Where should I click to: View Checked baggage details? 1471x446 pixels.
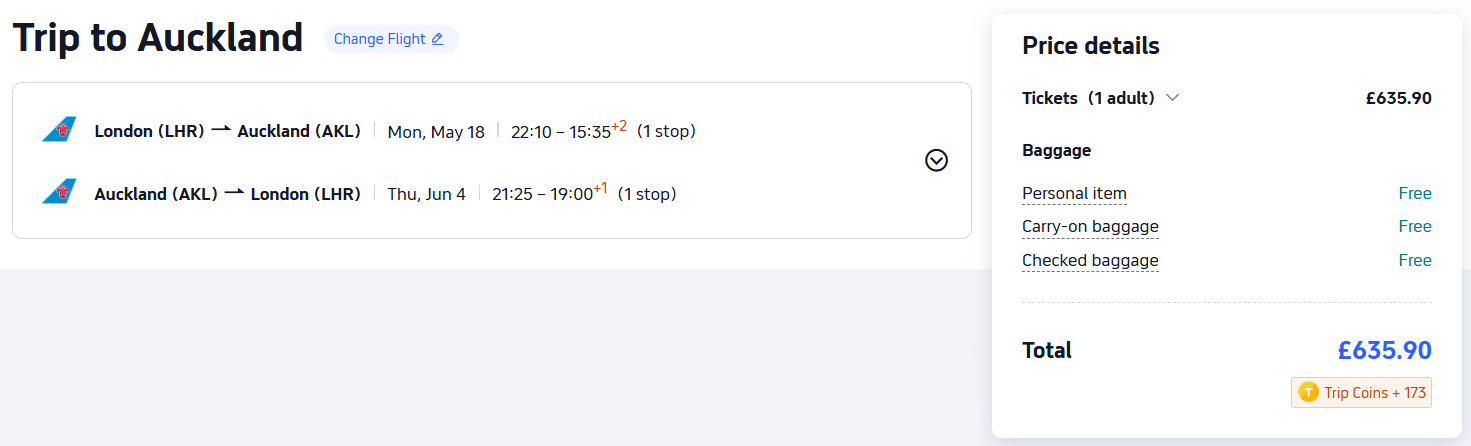tap(1090, 261)
